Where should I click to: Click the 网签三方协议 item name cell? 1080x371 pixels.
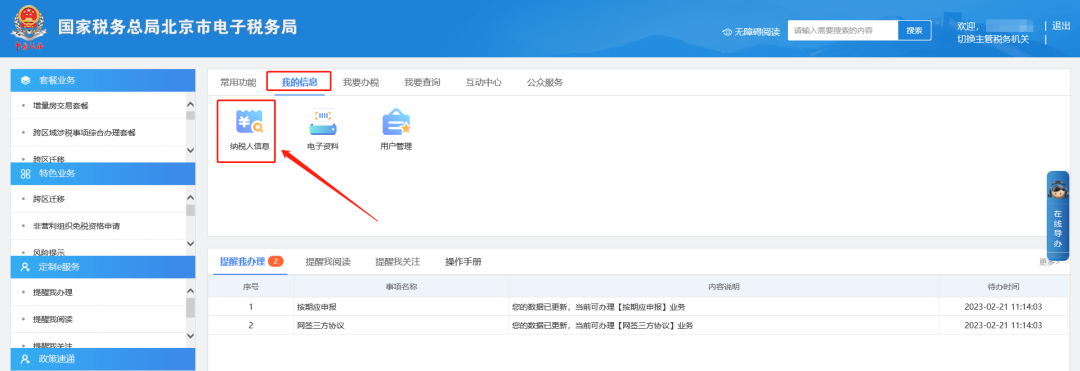[402, 325]
